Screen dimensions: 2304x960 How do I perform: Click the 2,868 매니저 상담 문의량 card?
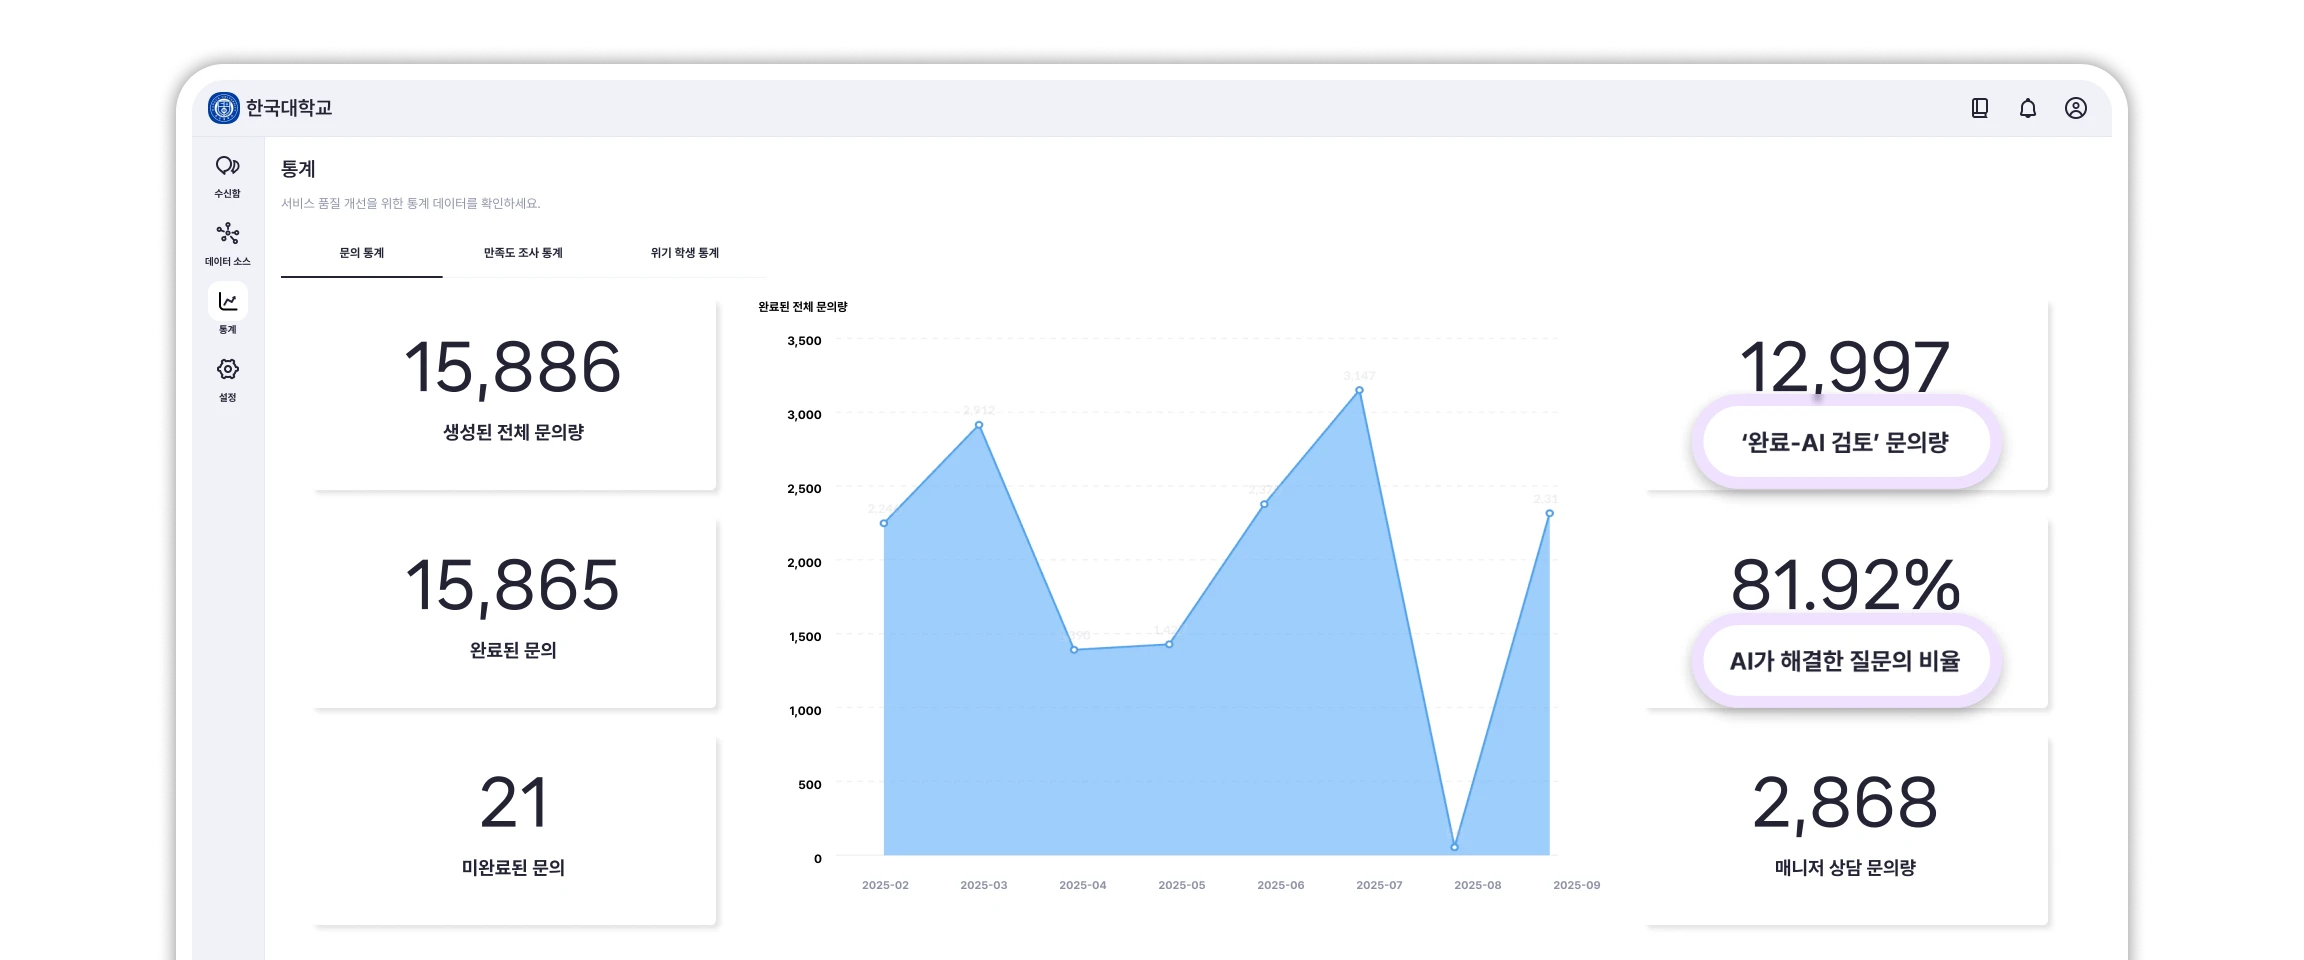[x=1846, y=830]
